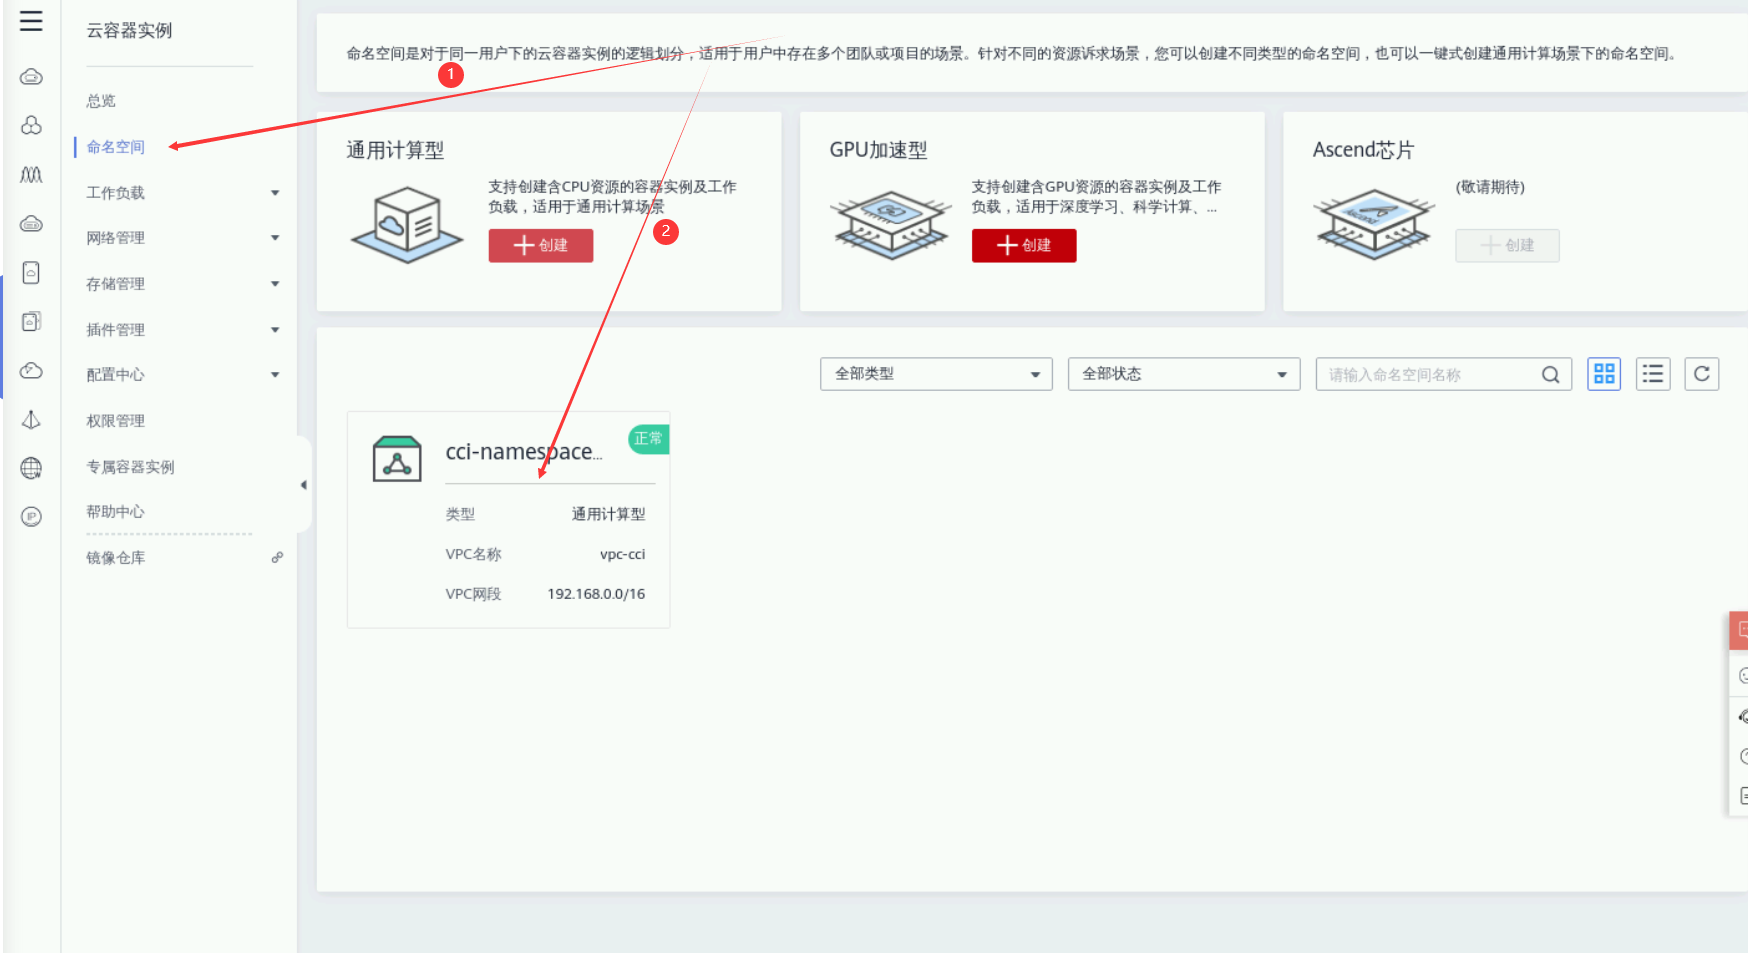Open 镜像仓库 in the sidebar
Screen dimensions: 1748x953
116,558
